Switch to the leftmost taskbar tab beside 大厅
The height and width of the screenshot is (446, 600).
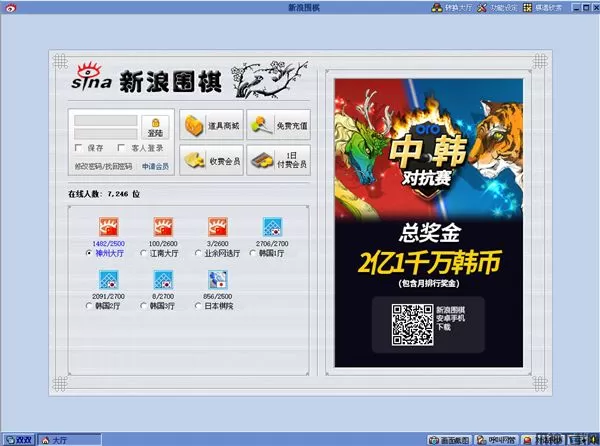click(x=19, y=440)
